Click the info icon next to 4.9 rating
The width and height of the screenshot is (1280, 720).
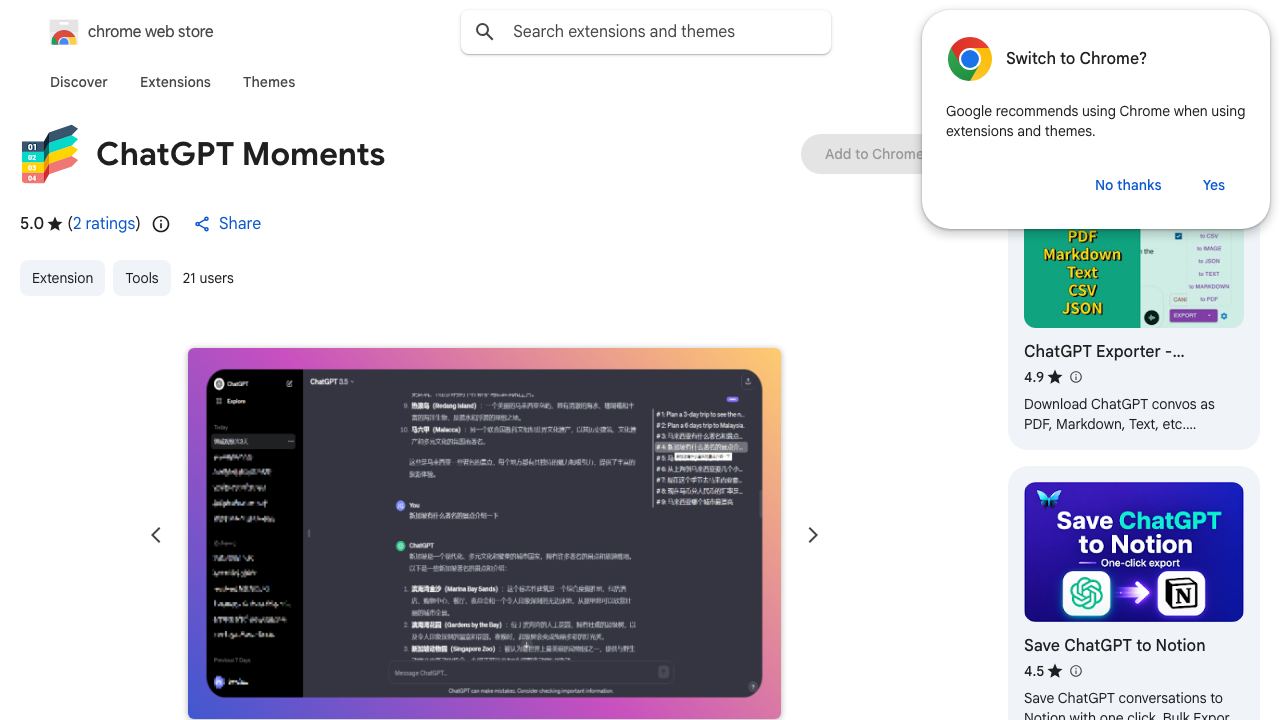[x=1076, y=377]
